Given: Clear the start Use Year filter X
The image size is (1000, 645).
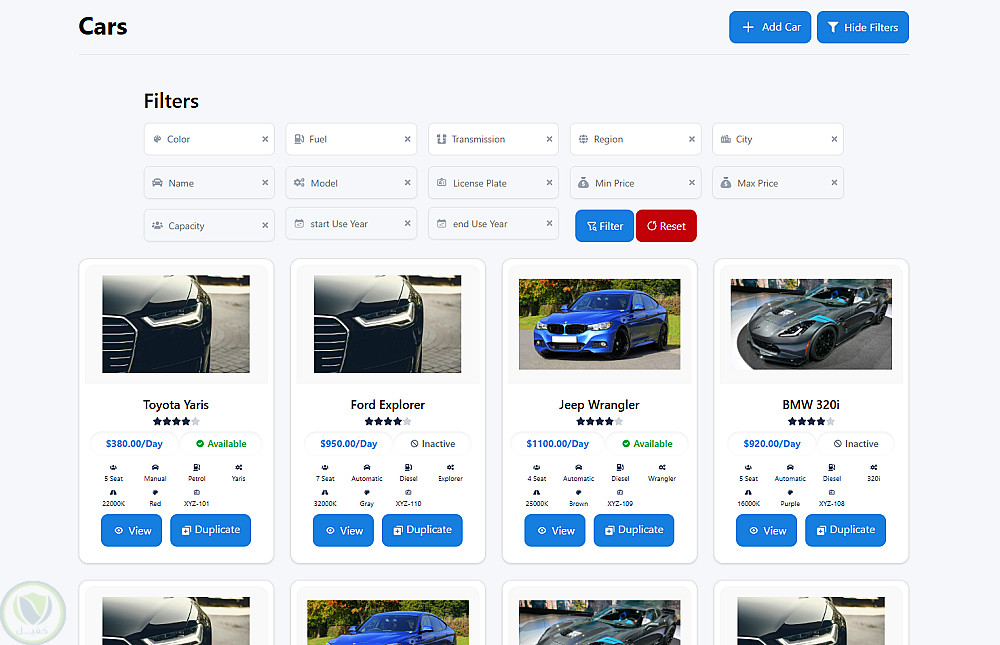Looking at the screenshot, I should (x=408, y=223).
